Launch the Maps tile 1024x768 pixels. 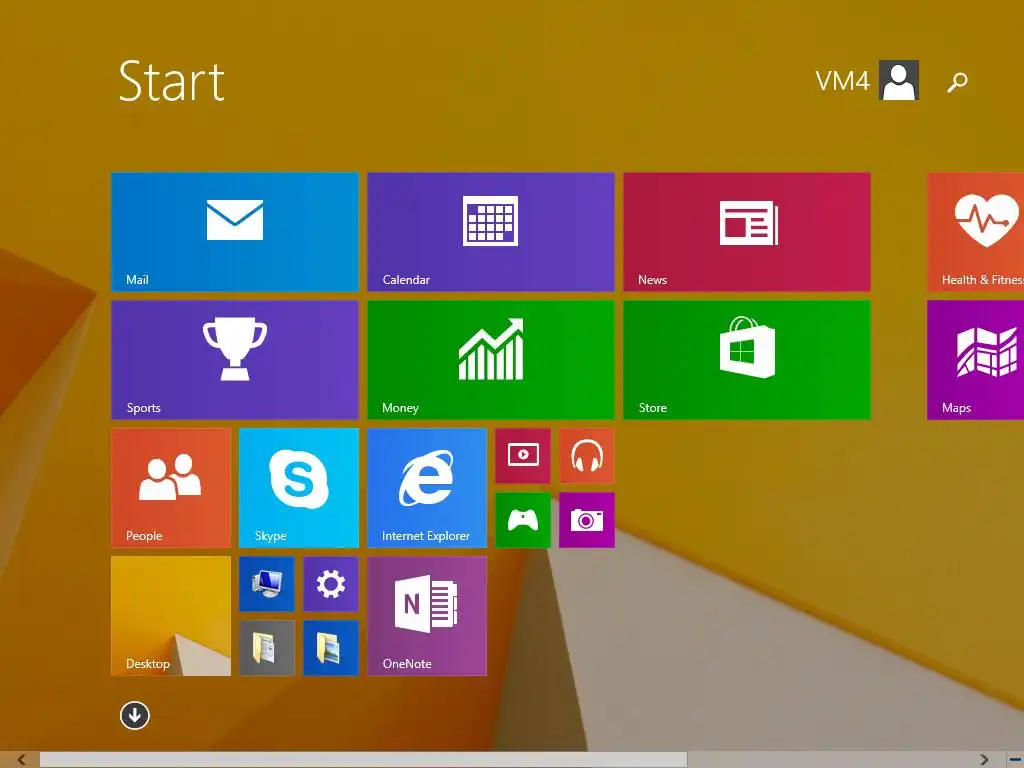(x=976, y=360)
